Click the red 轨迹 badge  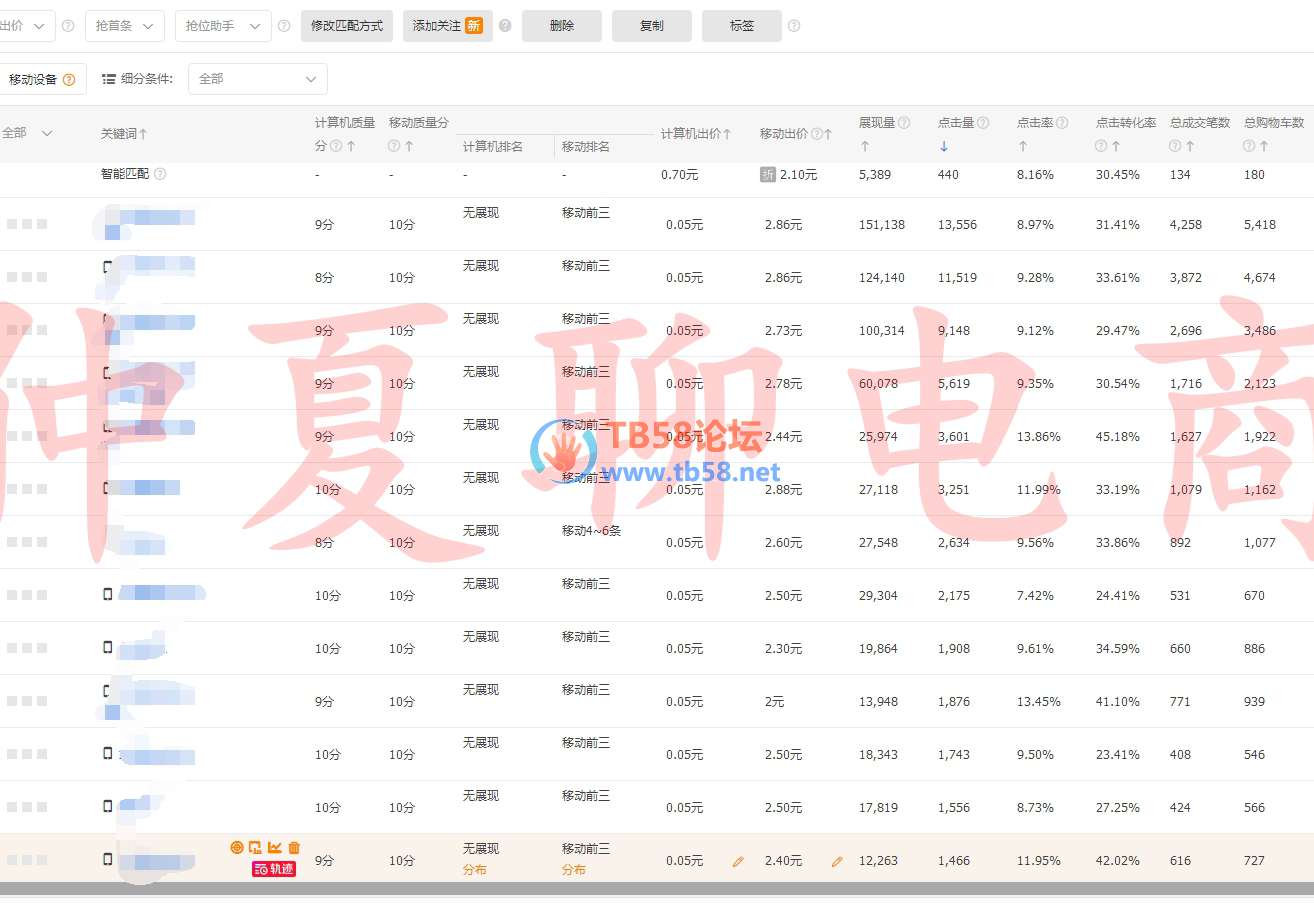(x=274, y=869)
